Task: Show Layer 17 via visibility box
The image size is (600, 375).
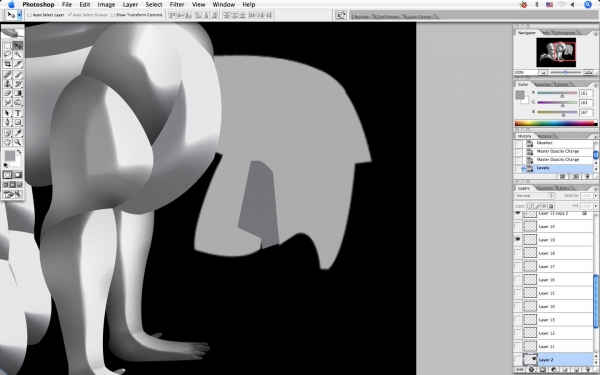Action: click(518, 266)
